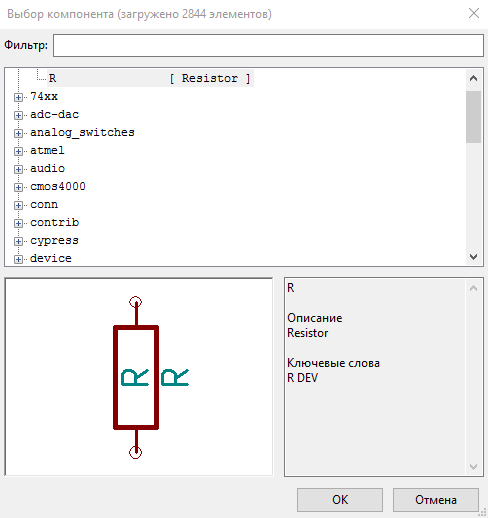Click the Отмена cancel button
488x518 pixels.
pos(436,500)
